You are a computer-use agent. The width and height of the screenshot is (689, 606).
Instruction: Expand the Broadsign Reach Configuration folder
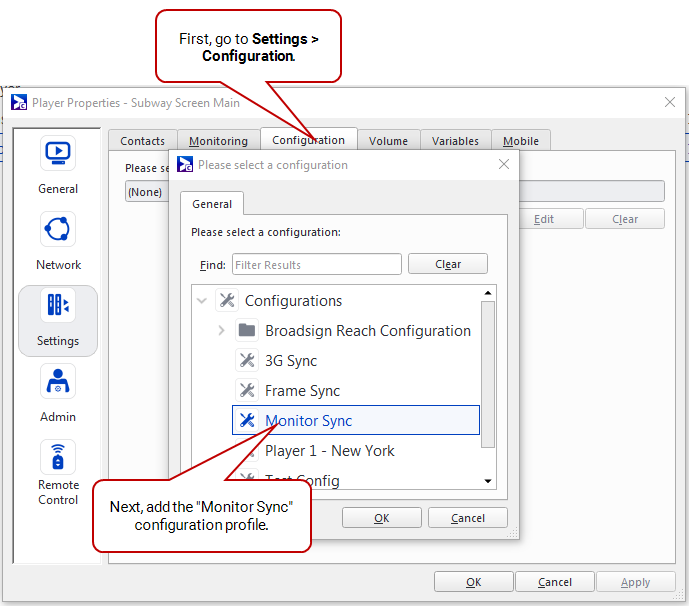click(x=221, y=331)
